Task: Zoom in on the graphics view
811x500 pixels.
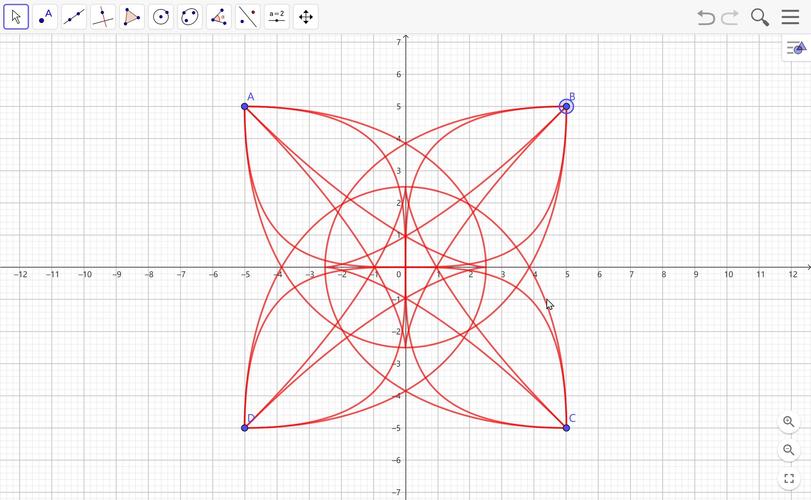Action: [x=789, y=422]
